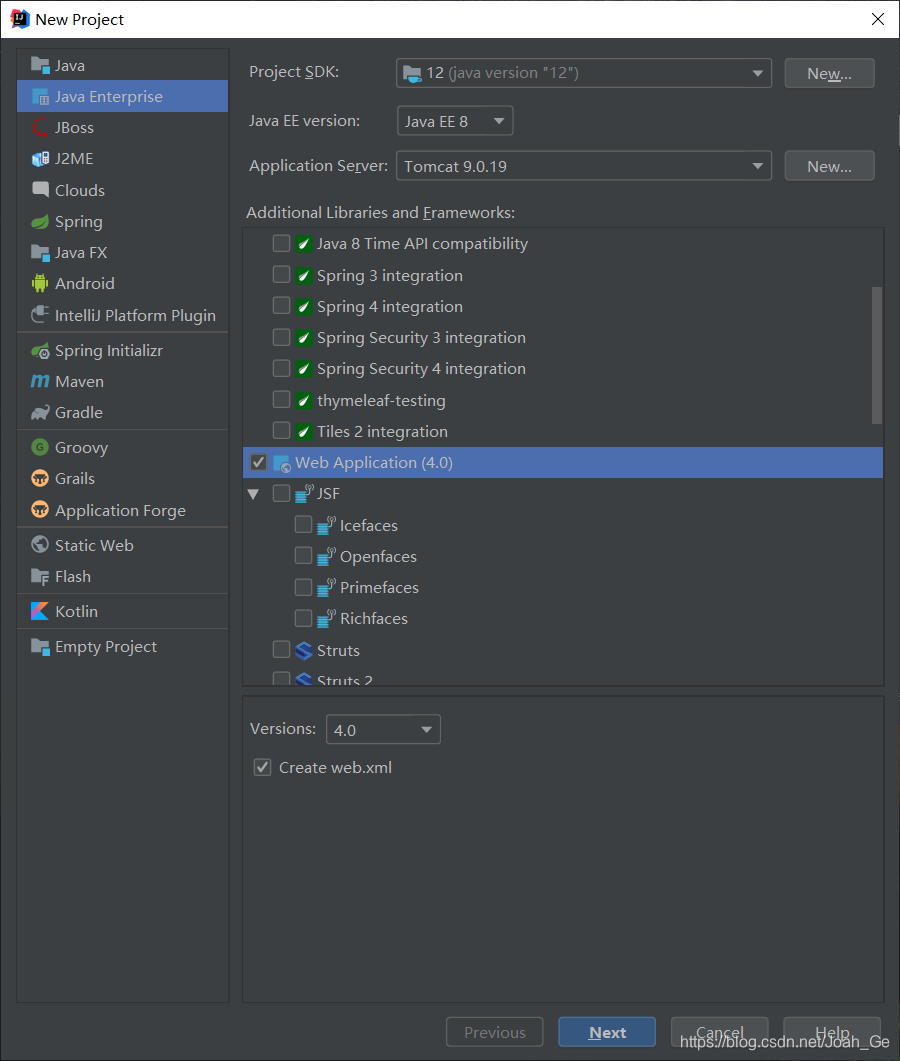Enable Spring Security 3 integration

282,336
